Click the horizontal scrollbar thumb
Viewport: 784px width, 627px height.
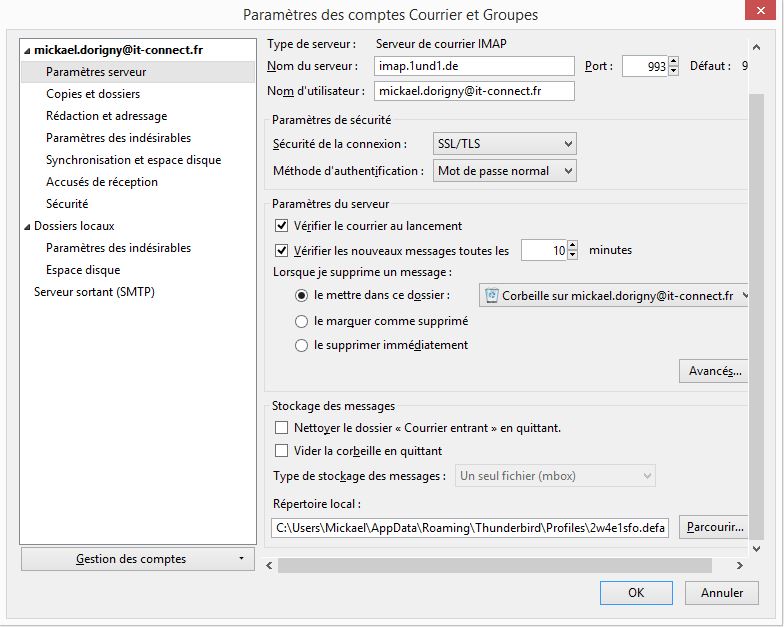coord(494,566)
